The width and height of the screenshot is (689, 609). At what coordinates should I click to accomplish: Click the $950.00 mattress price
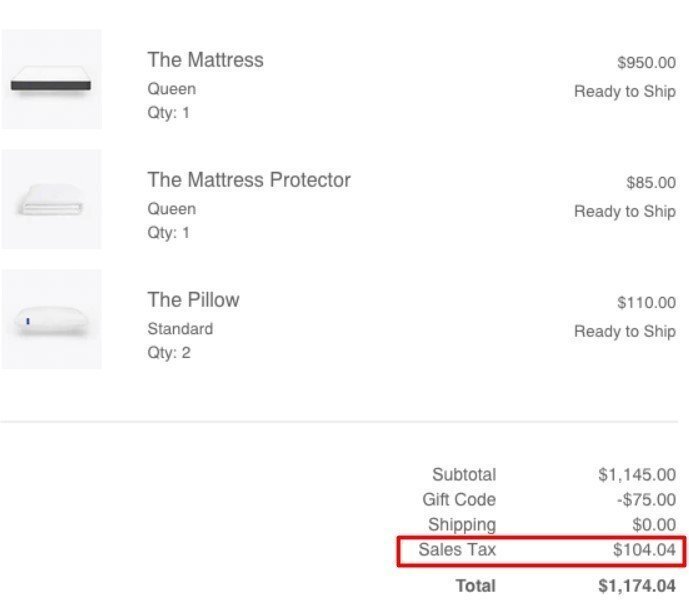click(646, 63)
